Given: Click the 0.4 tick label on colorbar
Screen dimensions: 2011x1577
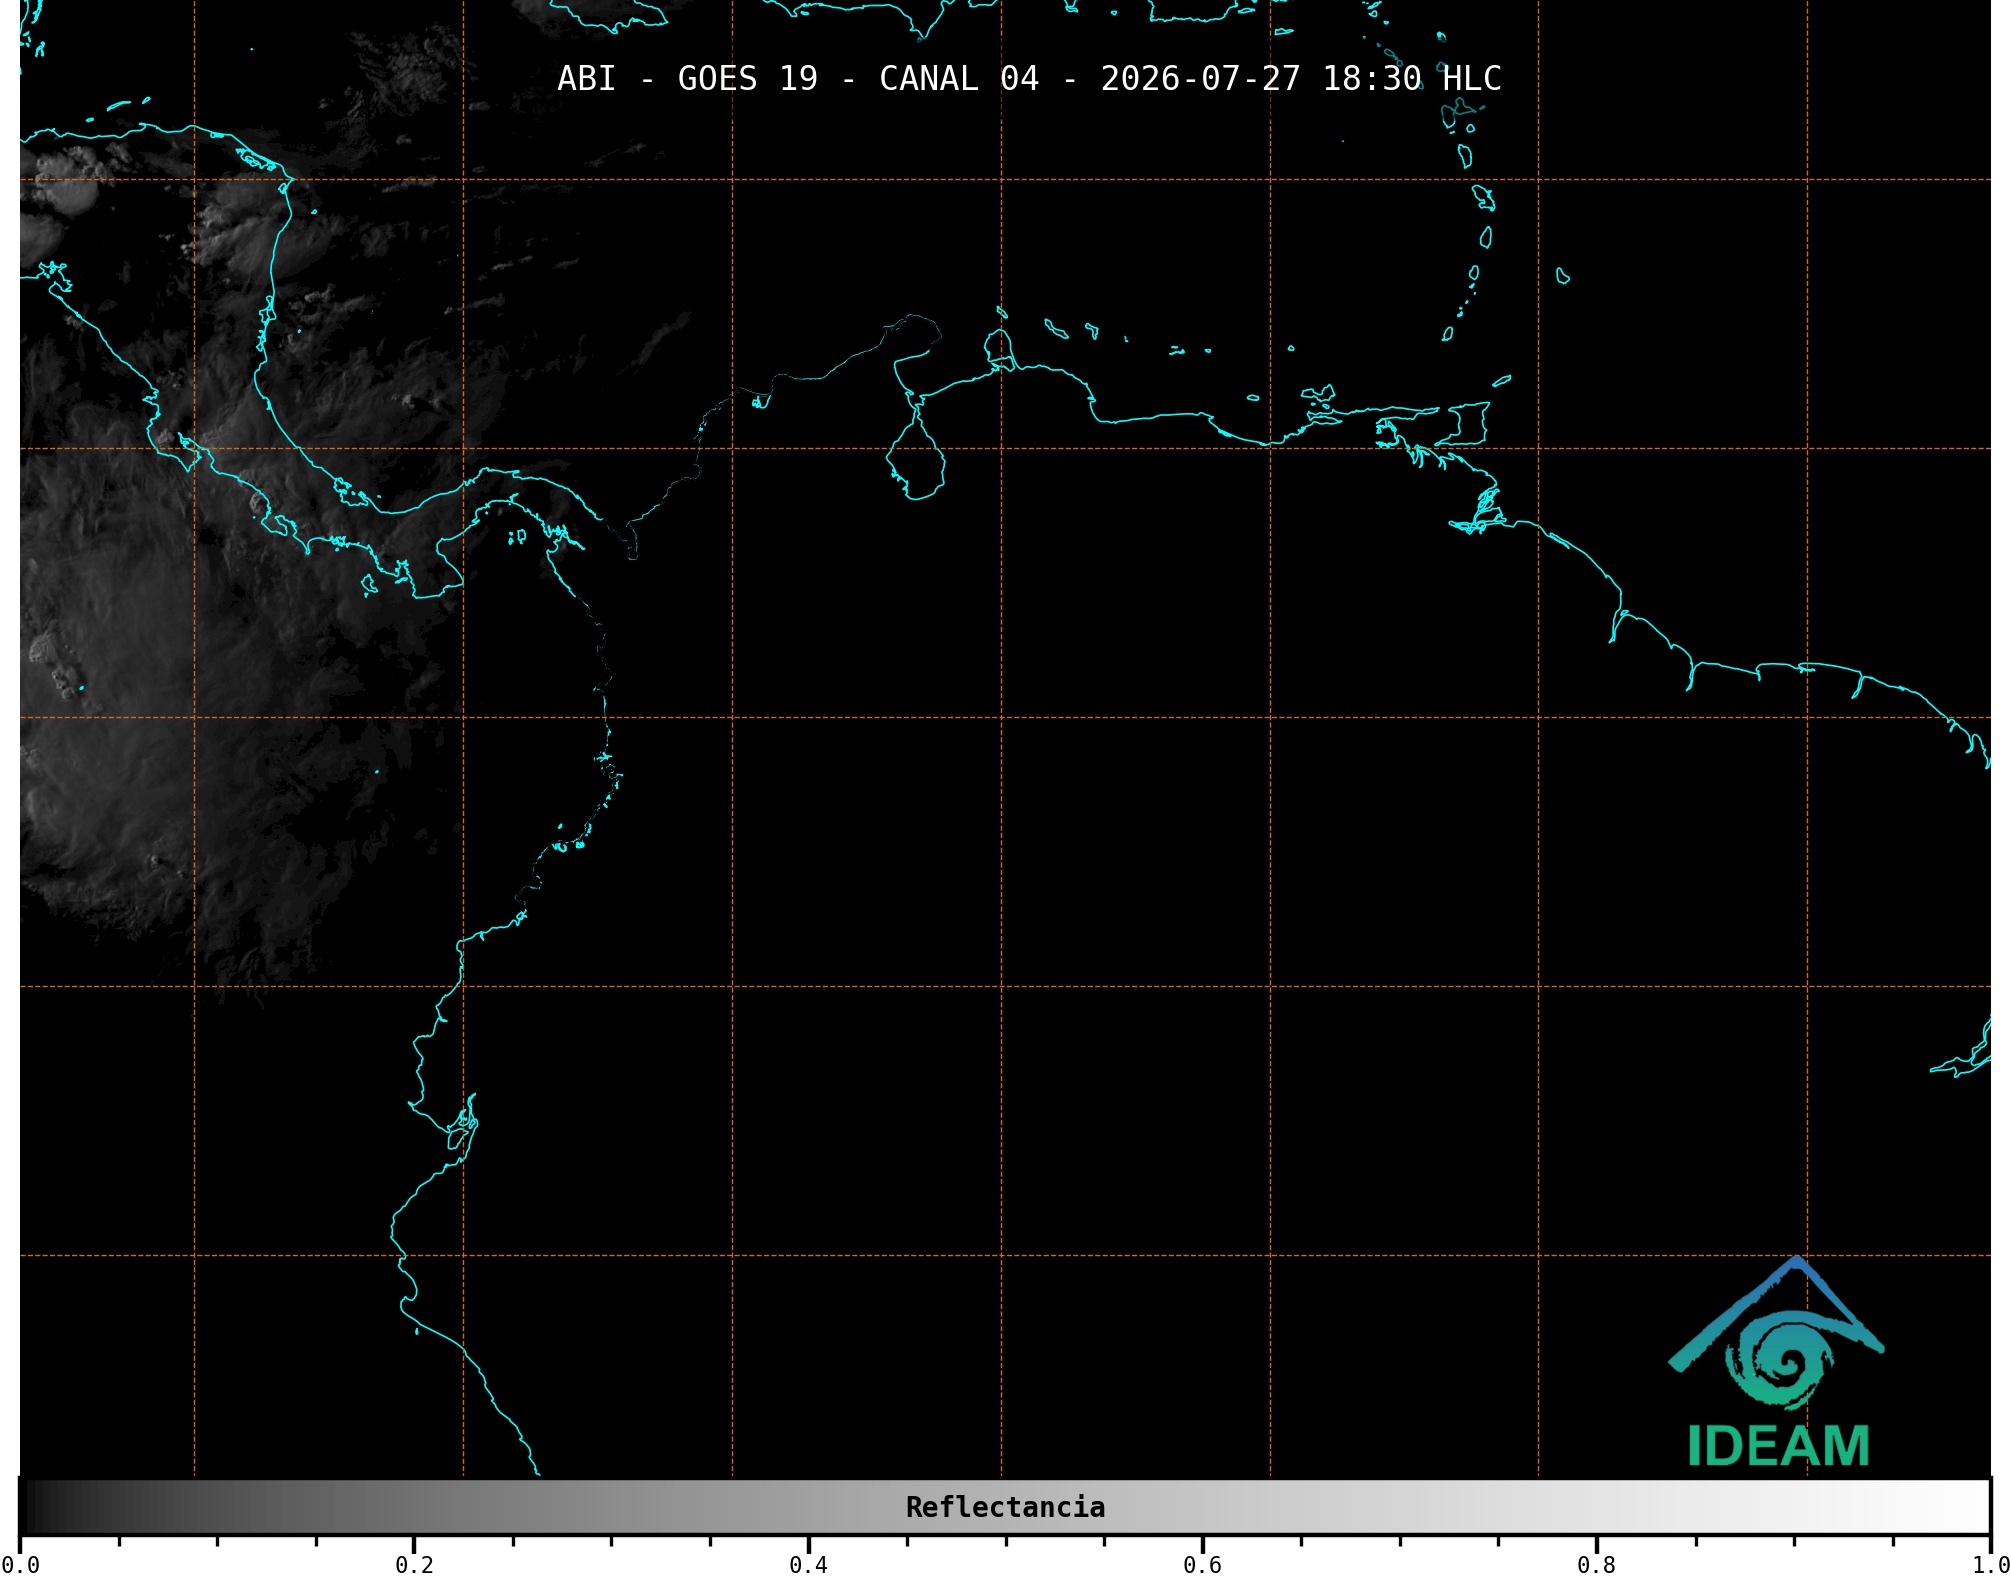Looking at the screenshot, I should click(x=808, y=1564).
